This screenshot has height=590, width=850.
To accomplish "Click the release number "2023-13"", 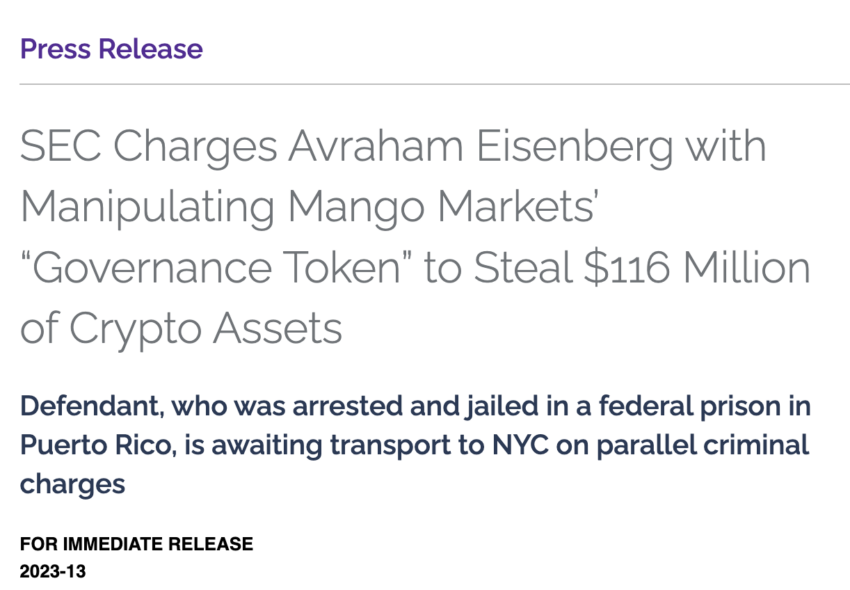I will [54, 573].
